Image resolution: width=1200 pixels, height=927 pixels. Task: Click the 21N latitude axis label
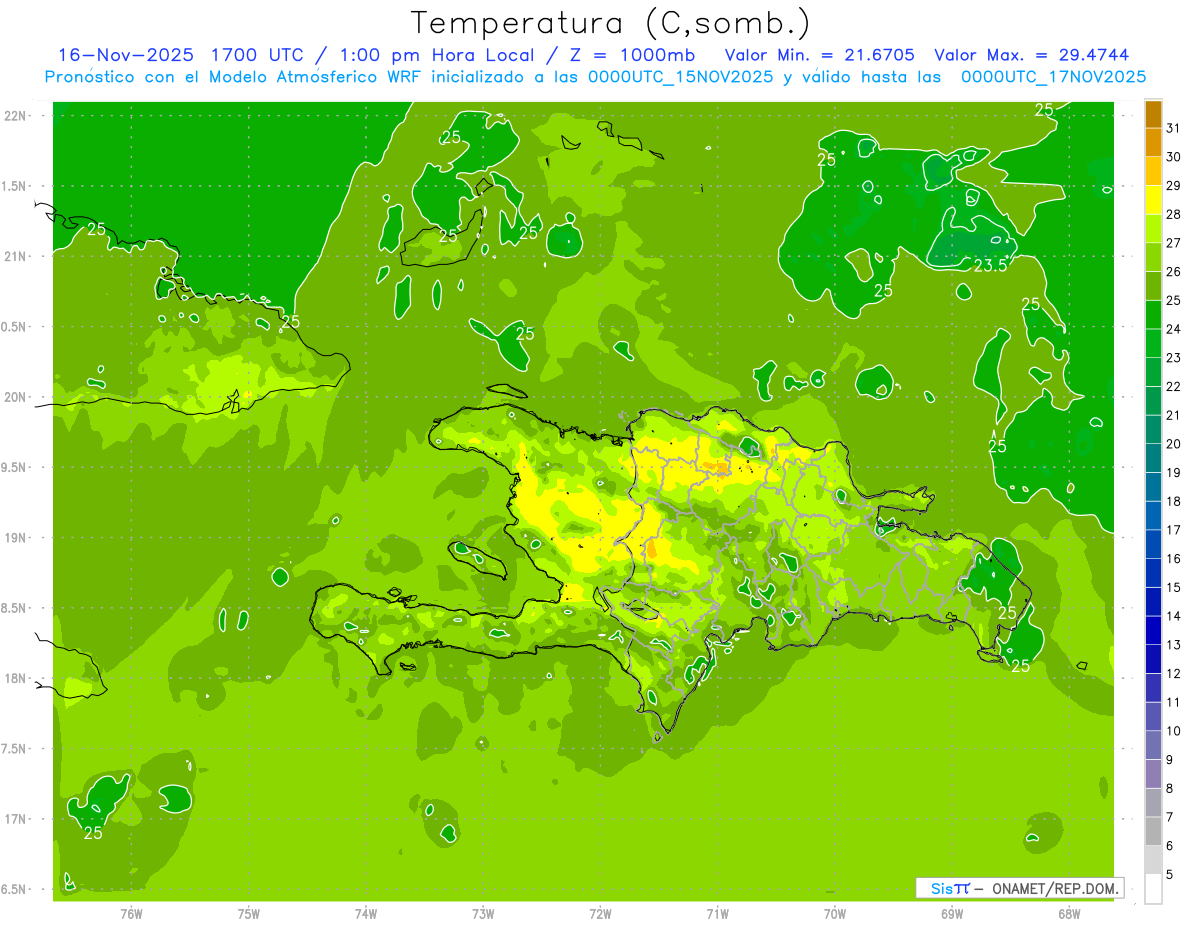point(17,257)
